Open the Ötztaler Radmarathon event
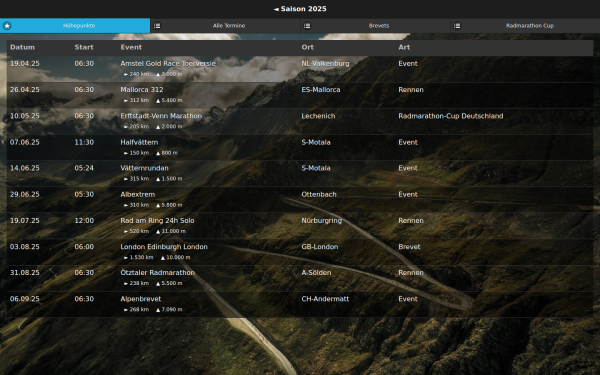600x375 pixels. 158,272
